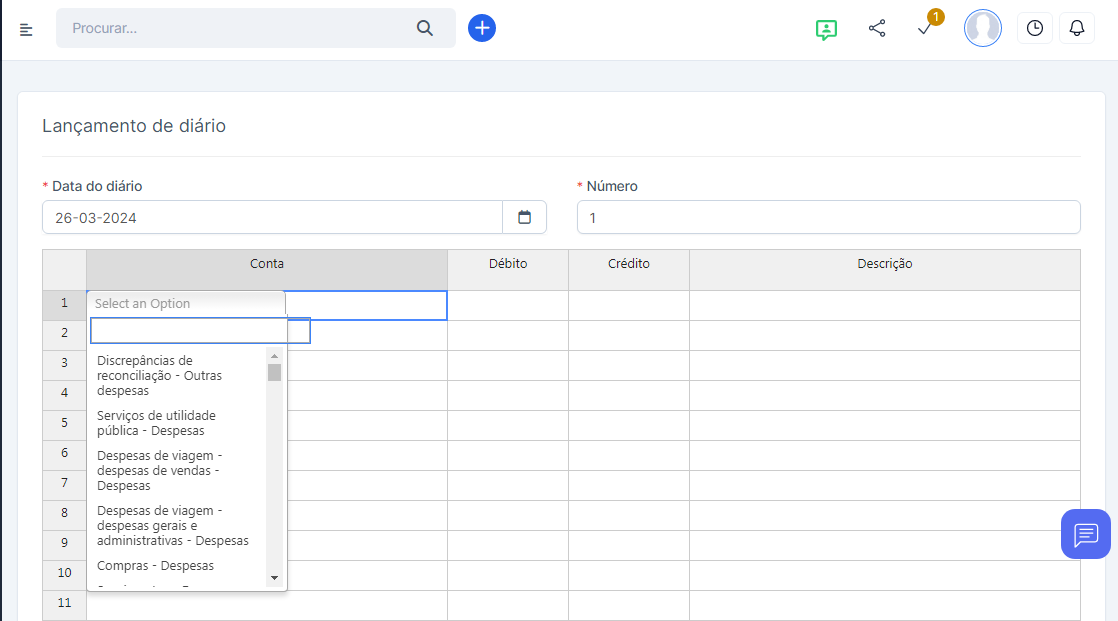Open the calendar date picker icon
This screenshot has width=1118, height=621.
point(524,217)
